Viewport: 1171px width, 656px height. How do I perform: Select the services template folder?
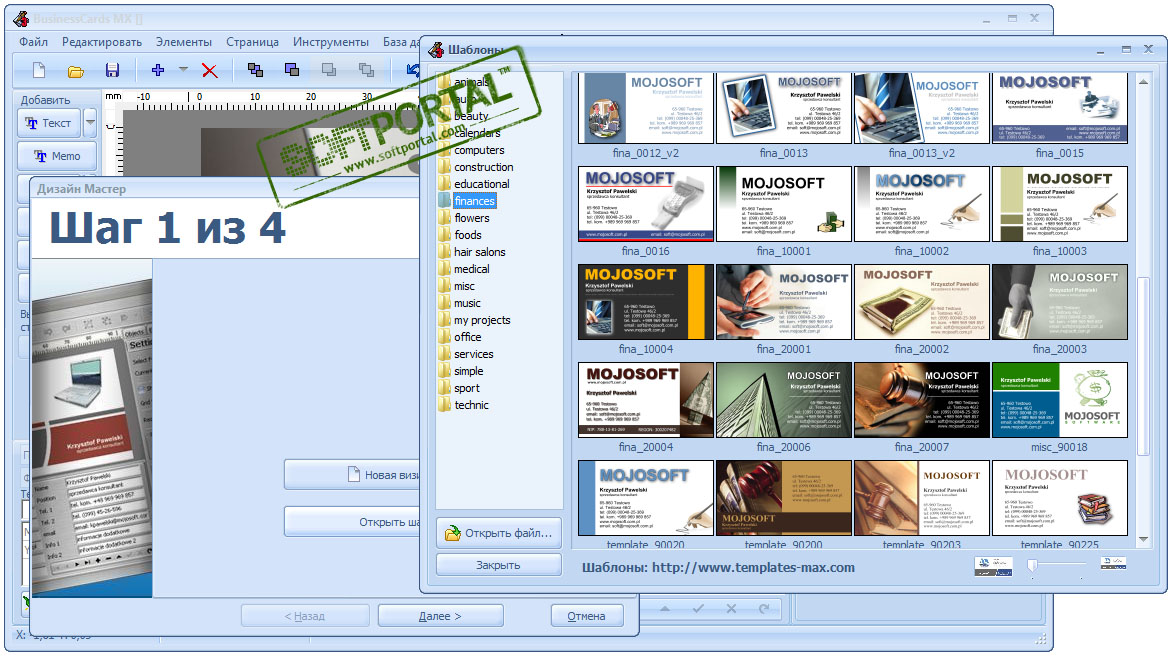coord(473,354)
